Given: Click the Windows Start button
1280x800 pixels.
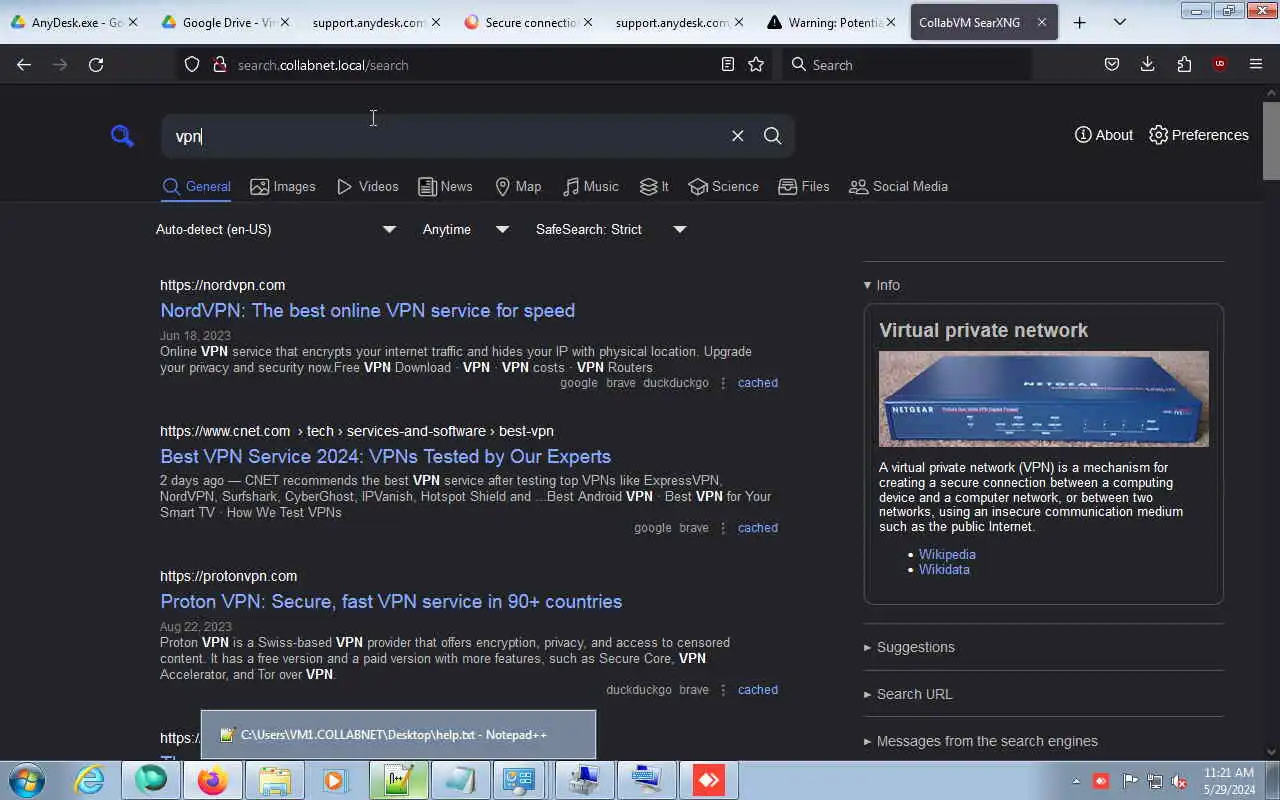Looking at the screenshot, I should pyautogui.click(x=27, y=780).
